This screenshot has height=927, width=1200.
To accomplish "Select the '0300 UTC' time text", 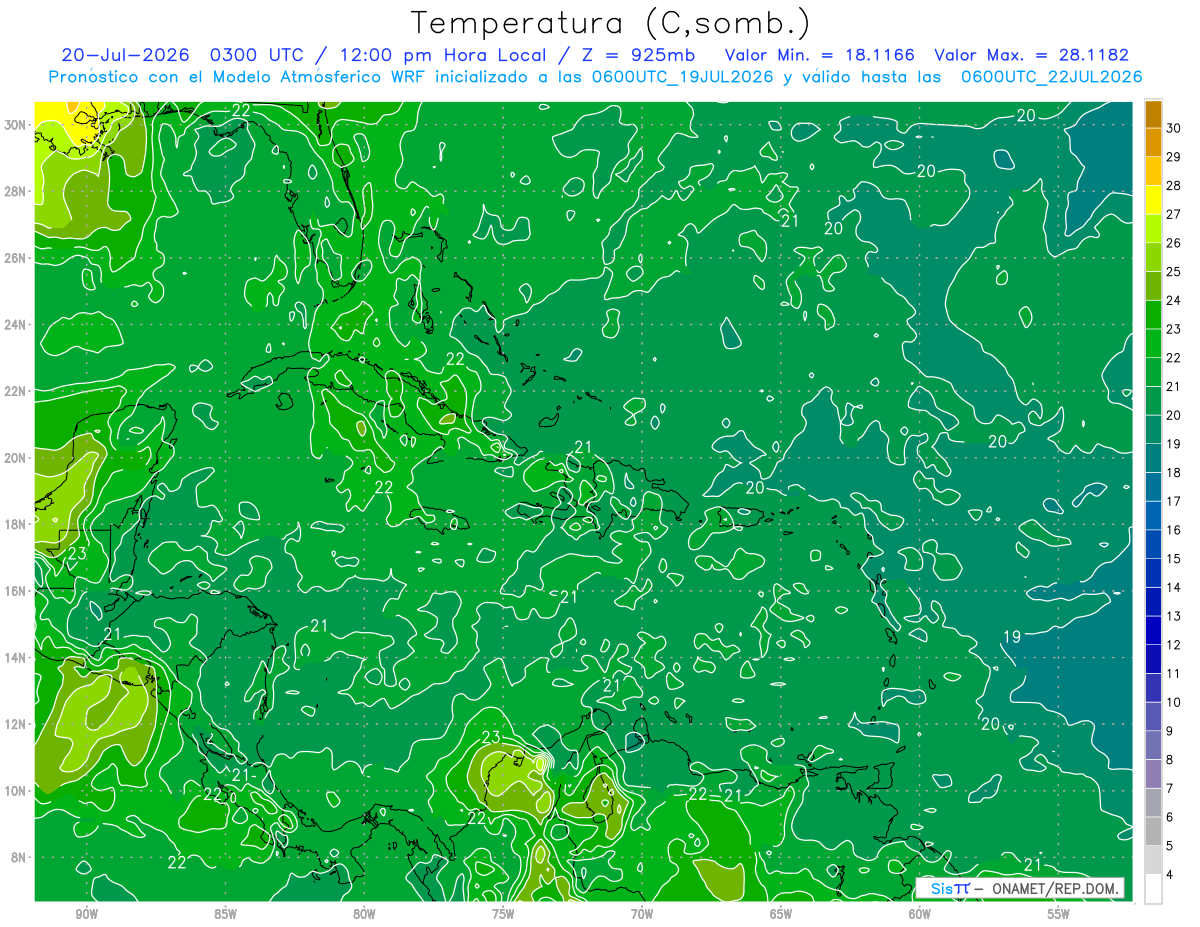I will coord(257,55).
